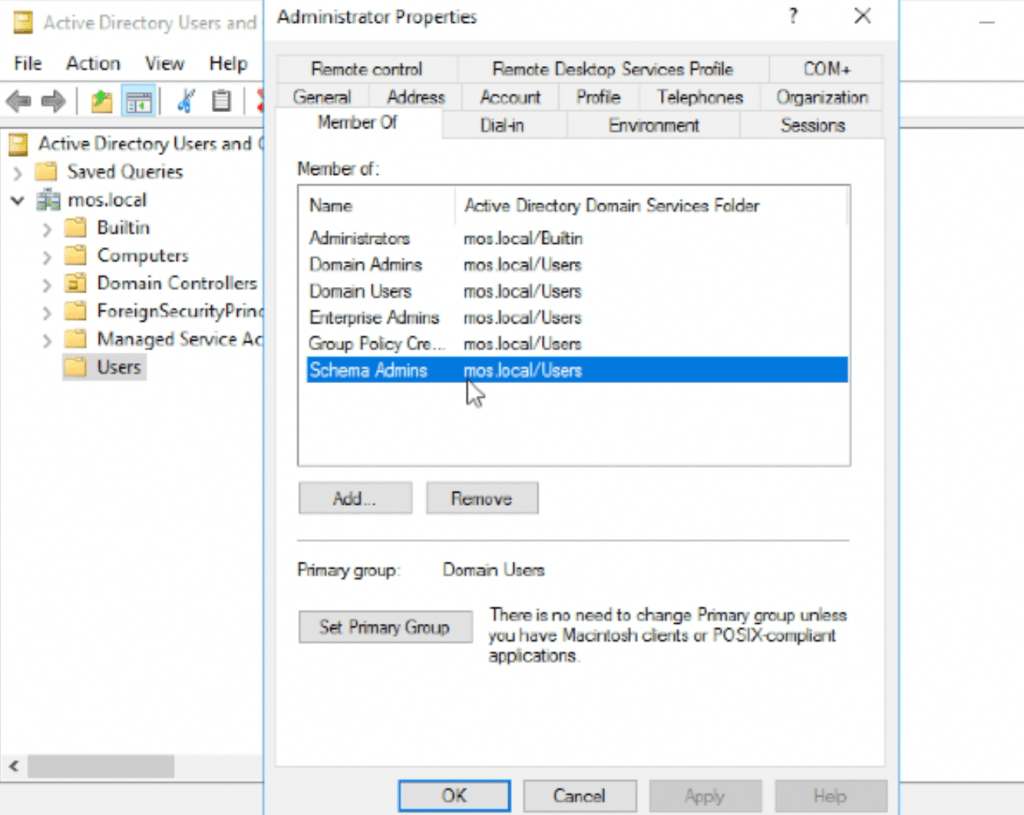Open the Action menu
Viewport: 1024px width, 815px height.
click(x=92, y=63)
